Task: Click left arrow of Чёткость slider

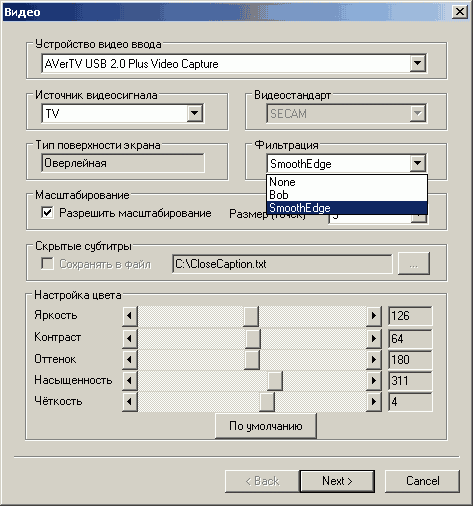Action: coord(130,402)
